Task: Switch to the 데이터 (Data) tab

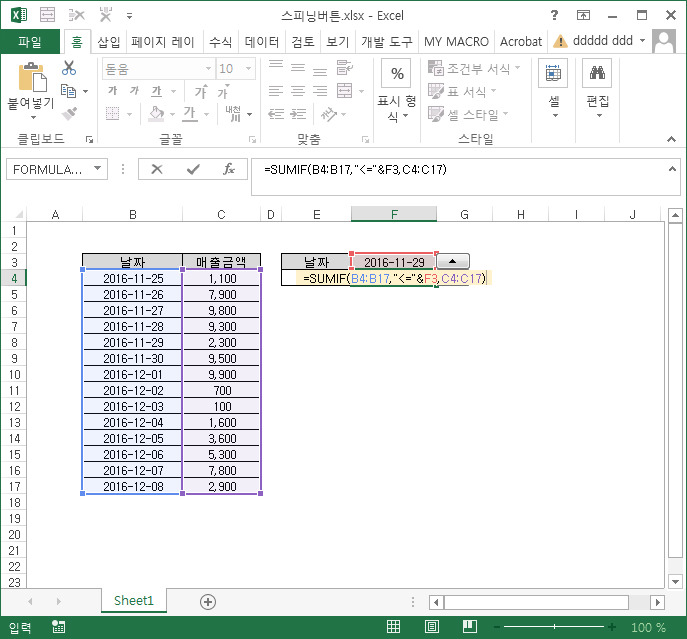Action: click(x=262, y=42)
